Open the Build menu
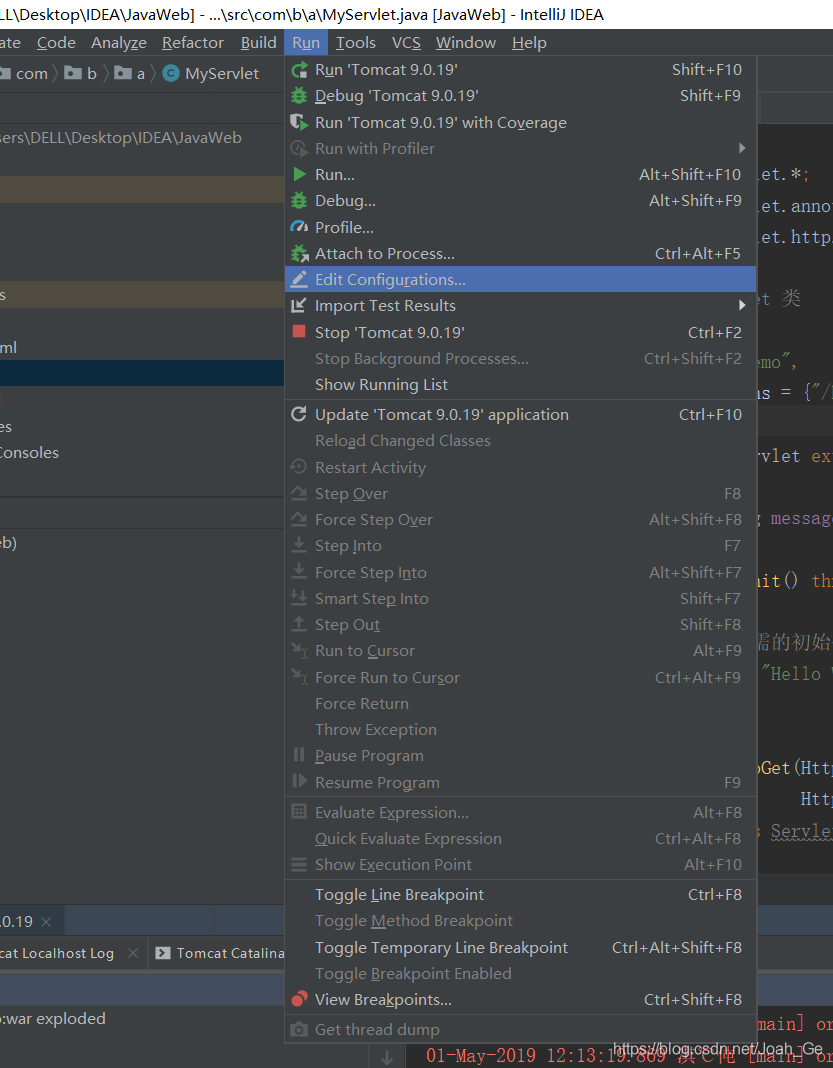 (x=259, y=43)
